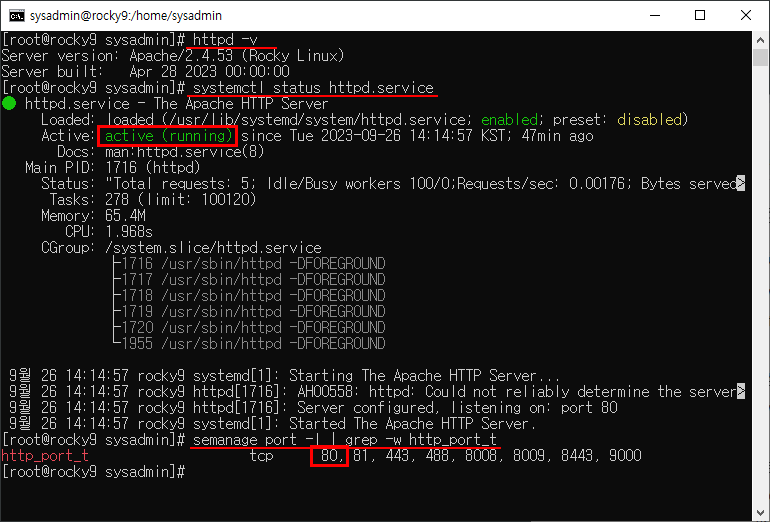Viewport: 770px width, 522px height.
Task: Click the scrollbar up arrow
Action: coord(760,40)
